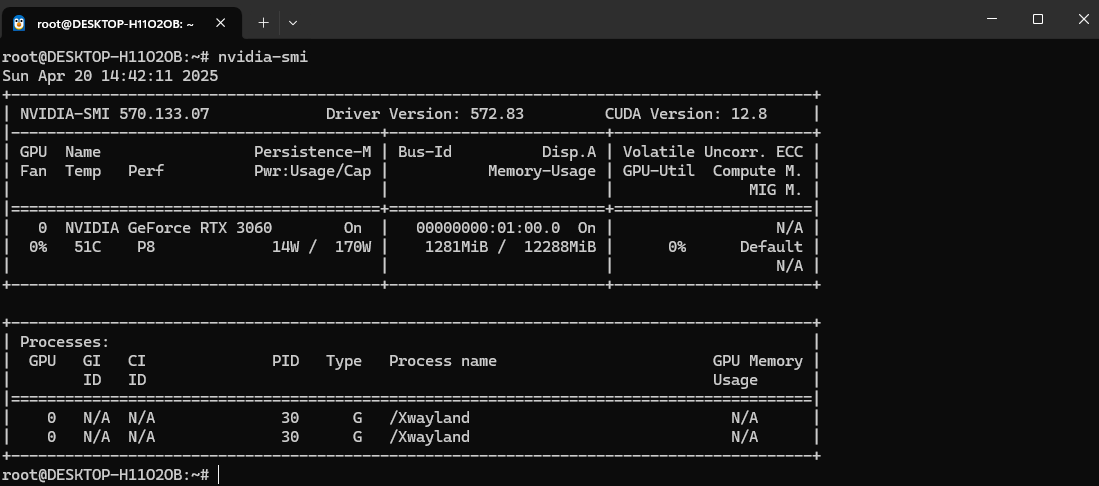
Task: Click NVIDIA-SMI 570.133.07 version text
Action: (115, 114)
